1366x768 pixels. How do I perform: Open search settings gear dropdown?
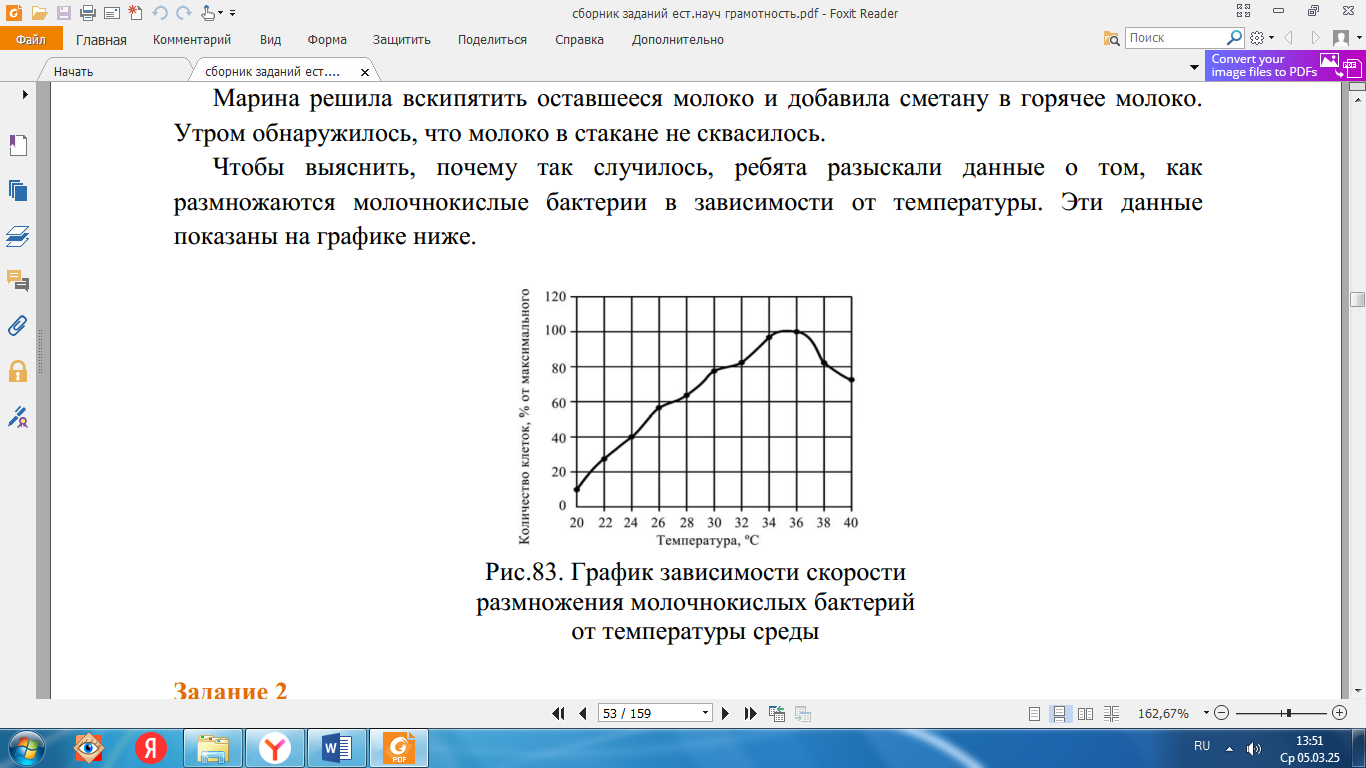(x=1262, y=38)
